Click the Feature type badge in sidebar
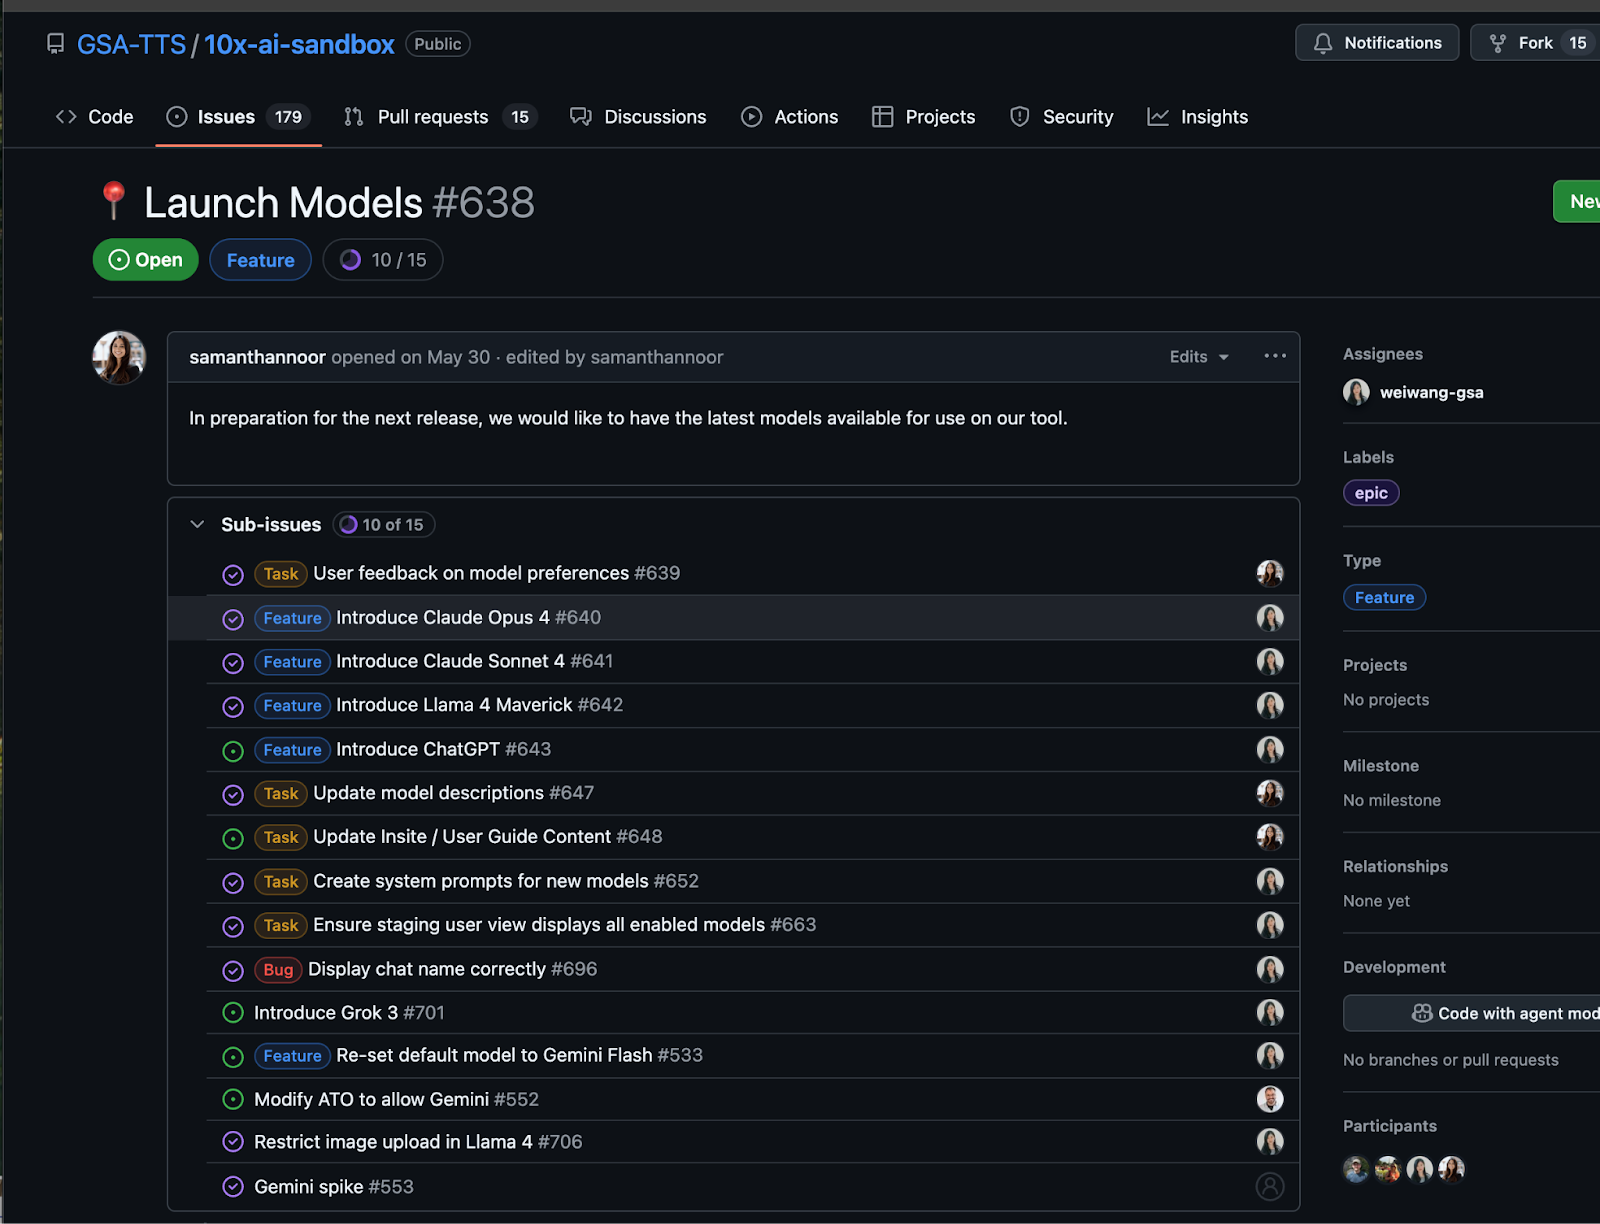Image resolution: width=1600 pixels, height=1224 pixels. [1384, 597]
